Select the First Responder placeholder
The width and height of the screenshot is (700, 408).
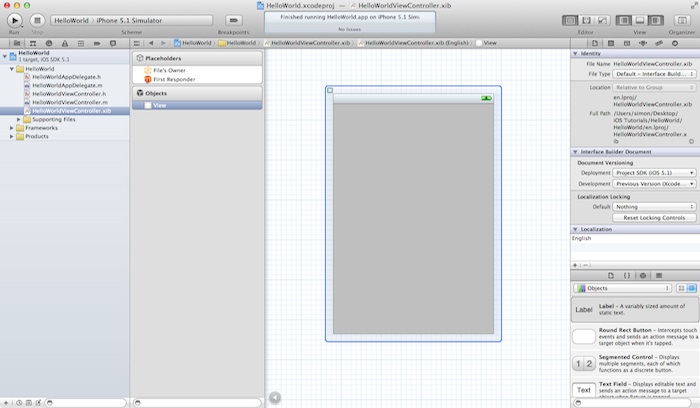pyautogui.click(x=174, y=79)
